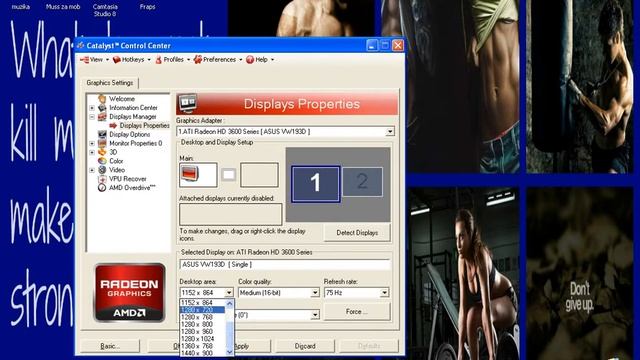
Task: Click the Monitor Properties 0 icon
Action: point(102,143)
